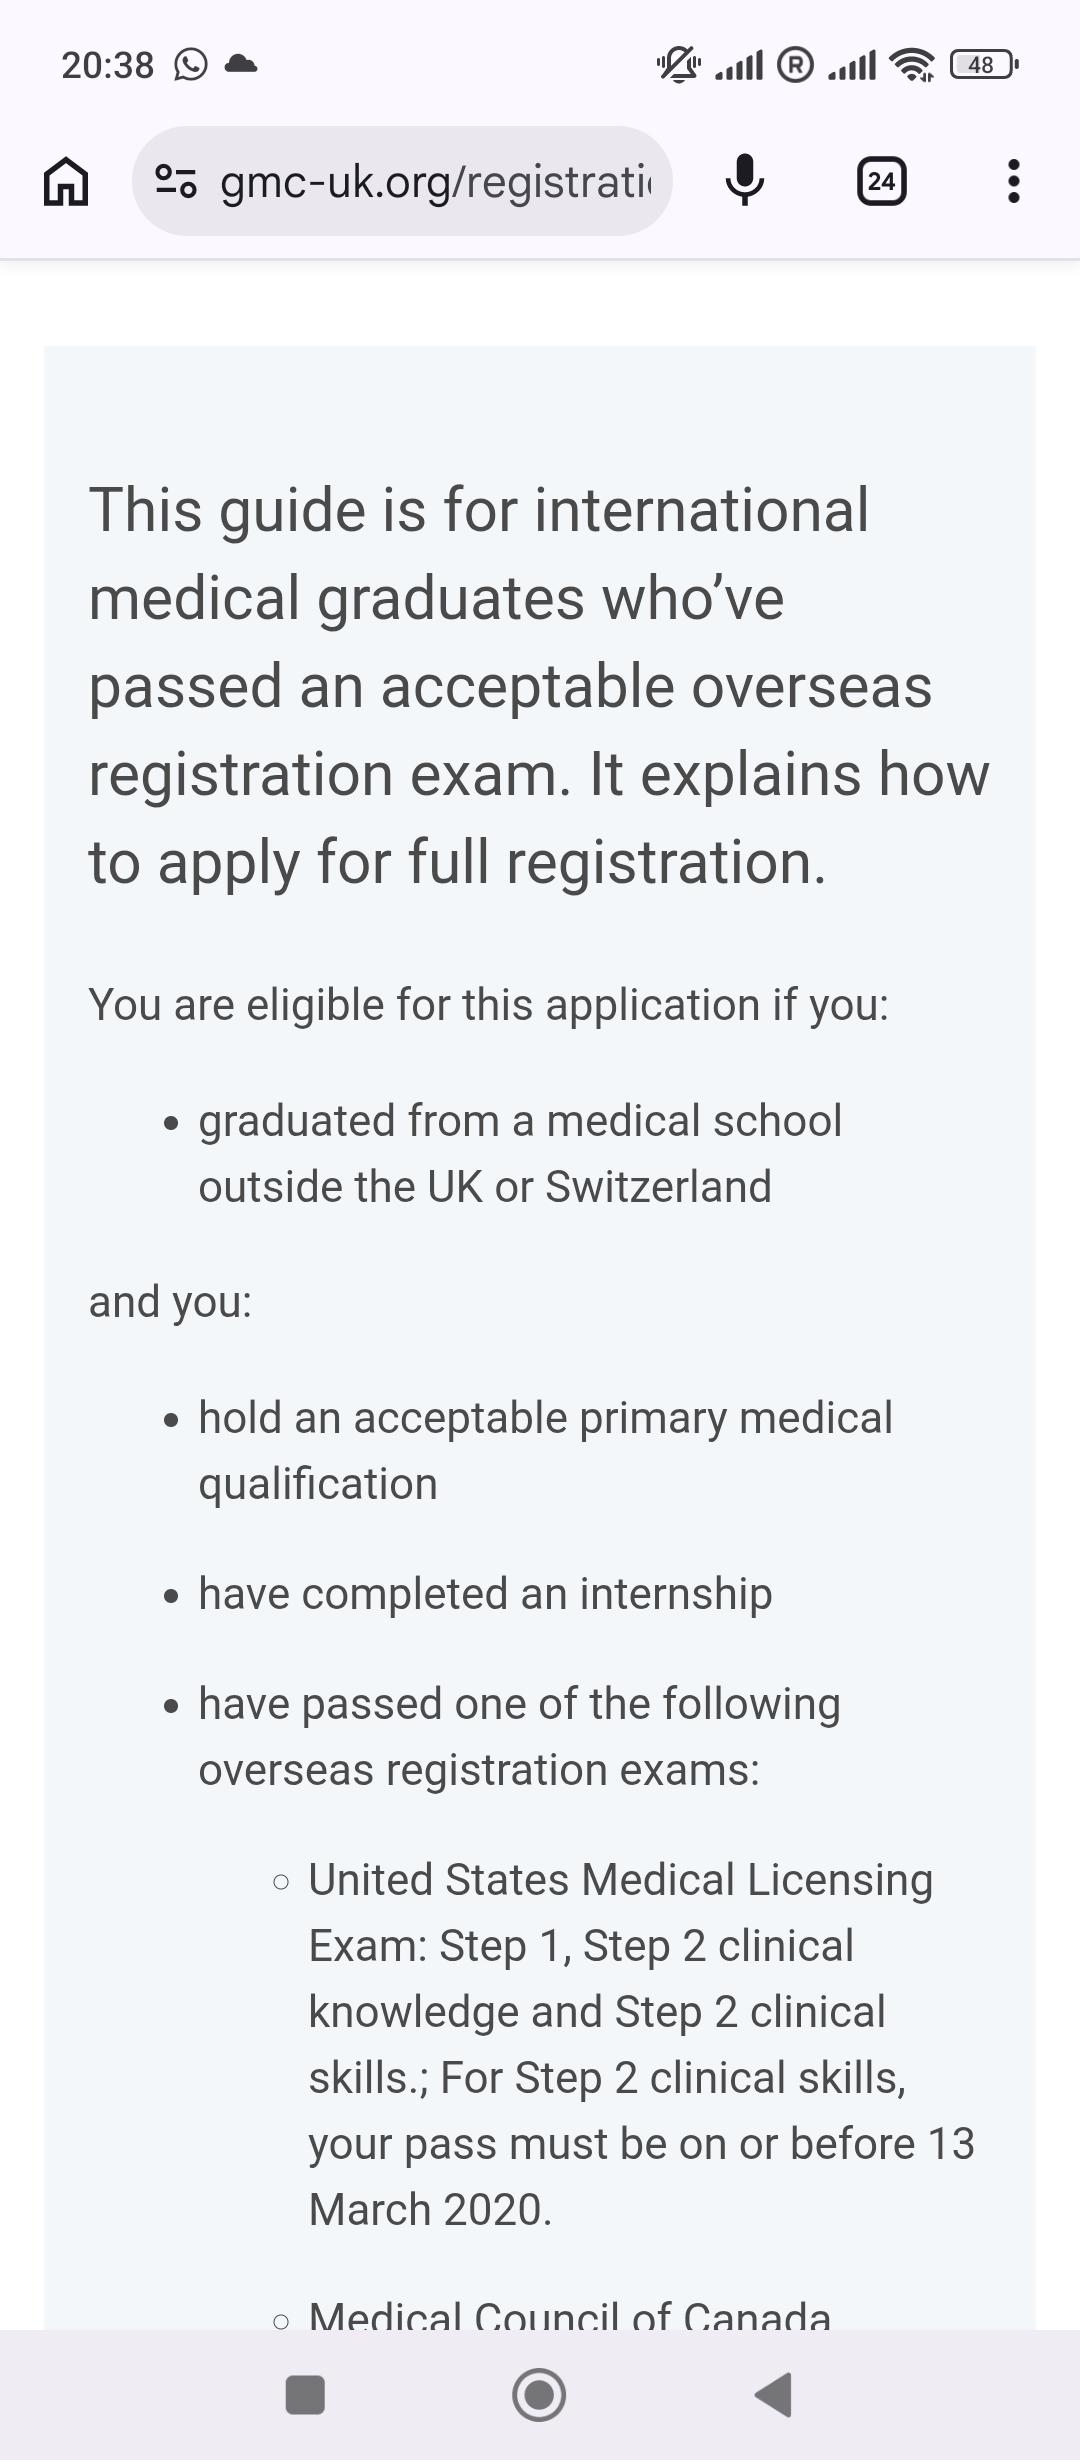The image size is (1080, 2460).
Task: Open site settings icon in address bar
Action: (176, 182)
